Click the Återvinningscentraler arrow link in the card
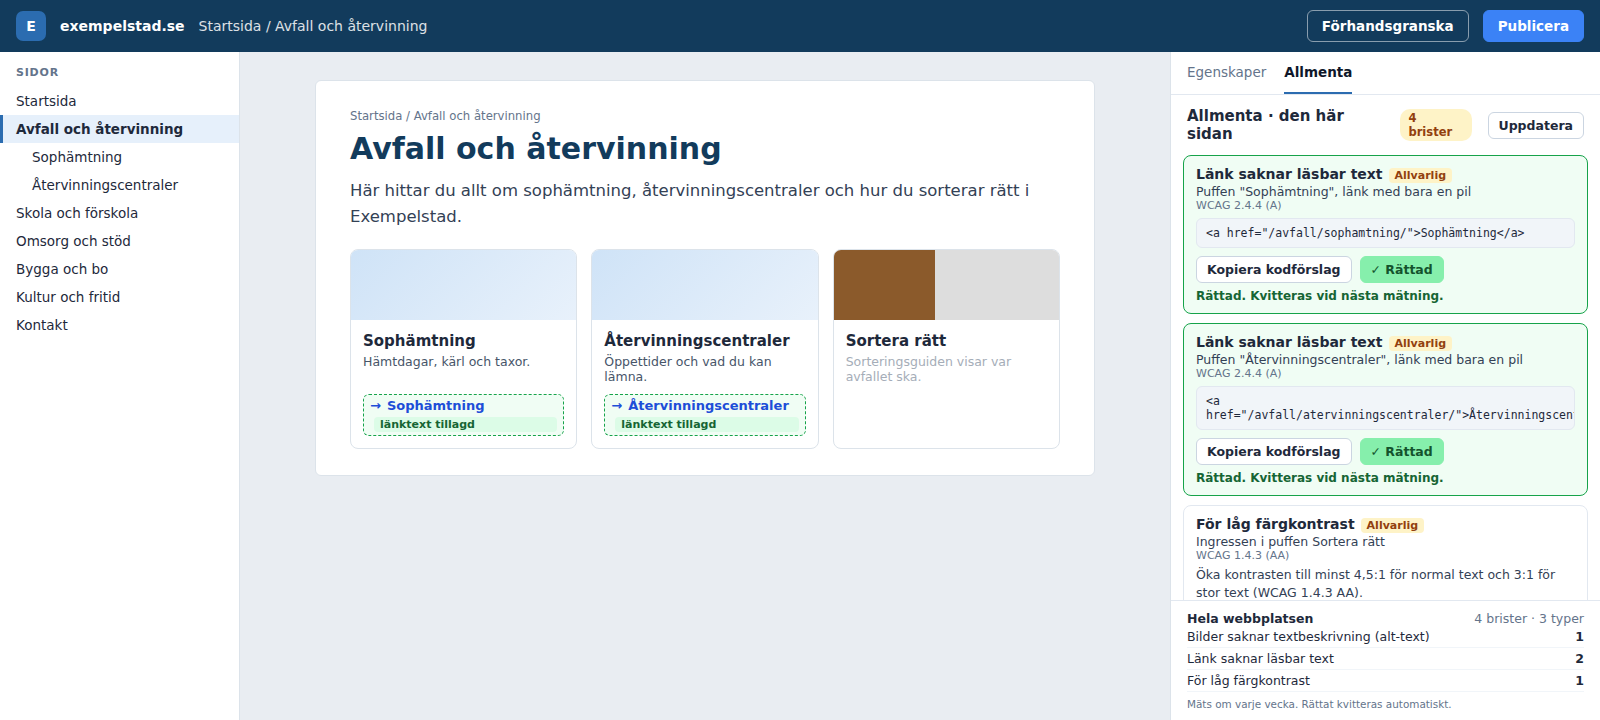 tap(700, 406)
